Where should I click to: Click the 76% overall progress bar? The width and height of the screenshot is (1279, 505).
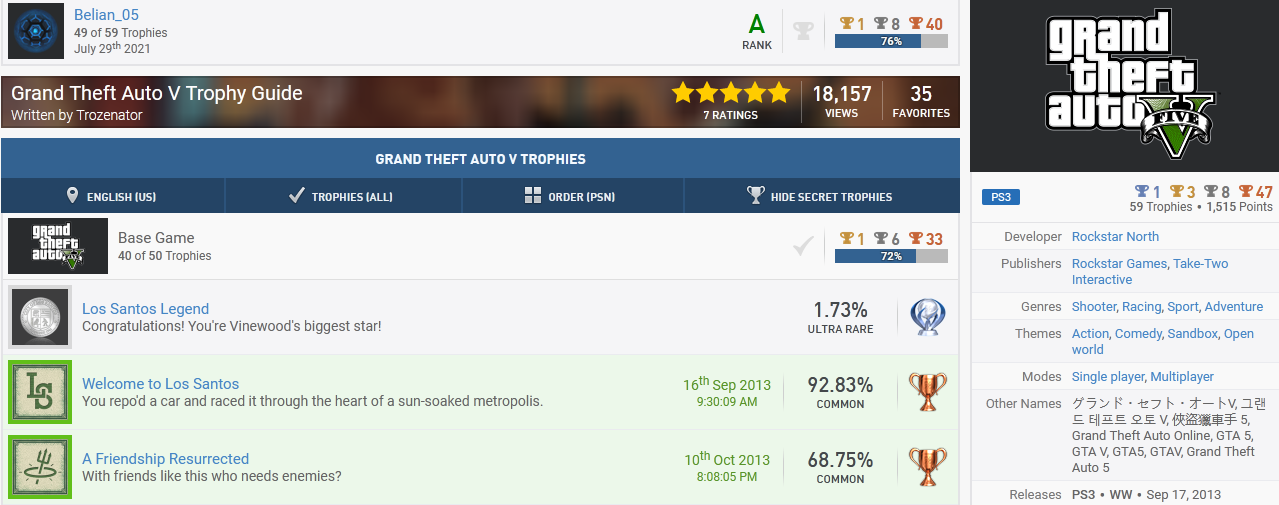coord(890,41)
